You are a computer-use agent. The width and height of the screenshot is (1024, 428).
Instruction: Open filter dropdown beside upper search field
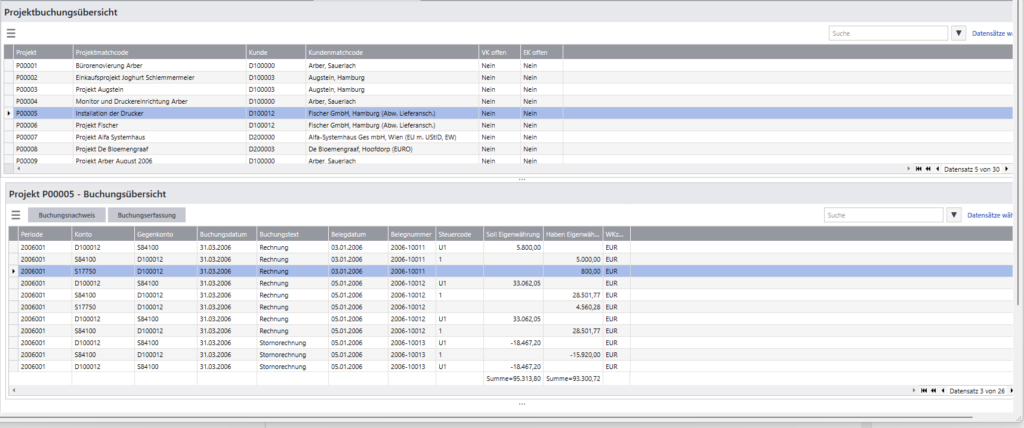(x=958, y=33)
